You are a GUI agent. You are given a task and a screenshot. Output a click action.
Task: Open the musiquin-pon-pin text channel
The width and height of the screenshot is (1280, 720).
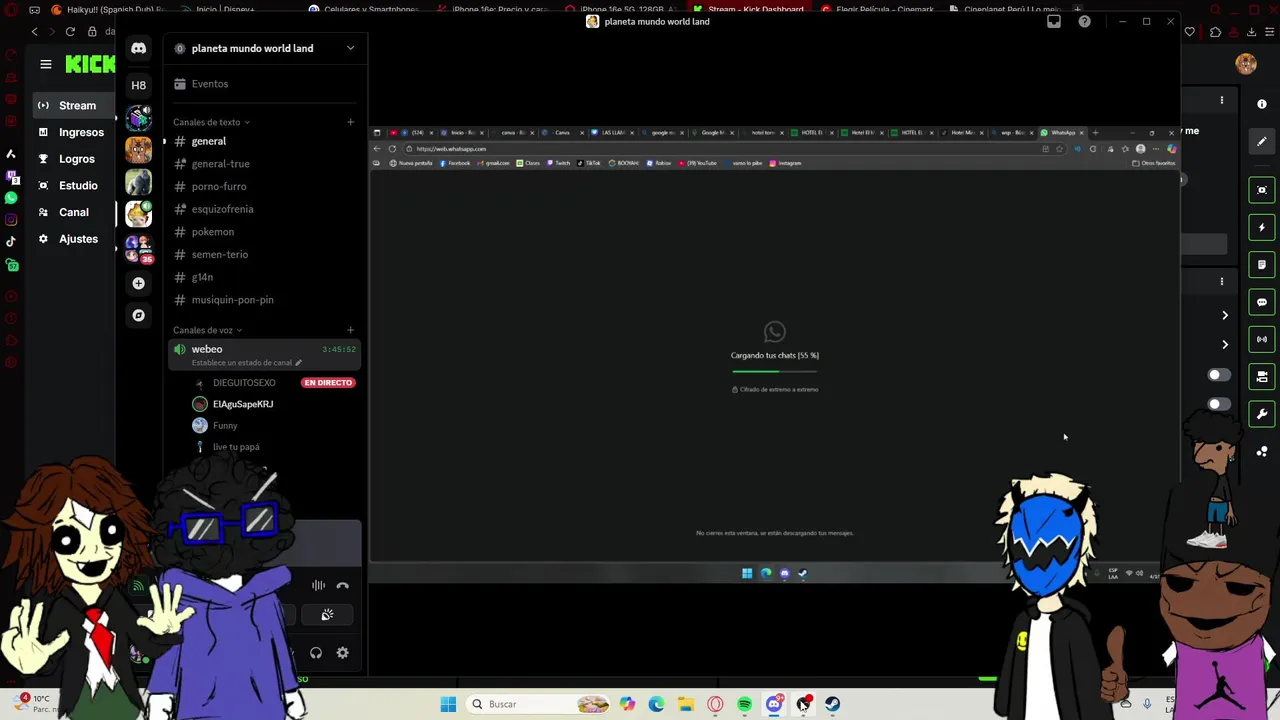[263, 300]
